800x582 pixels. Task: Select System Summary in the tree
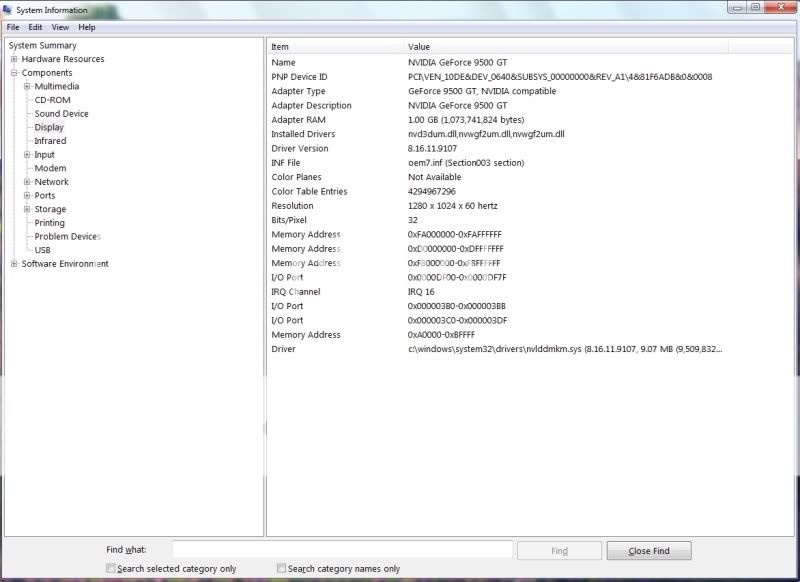point(42,45)
